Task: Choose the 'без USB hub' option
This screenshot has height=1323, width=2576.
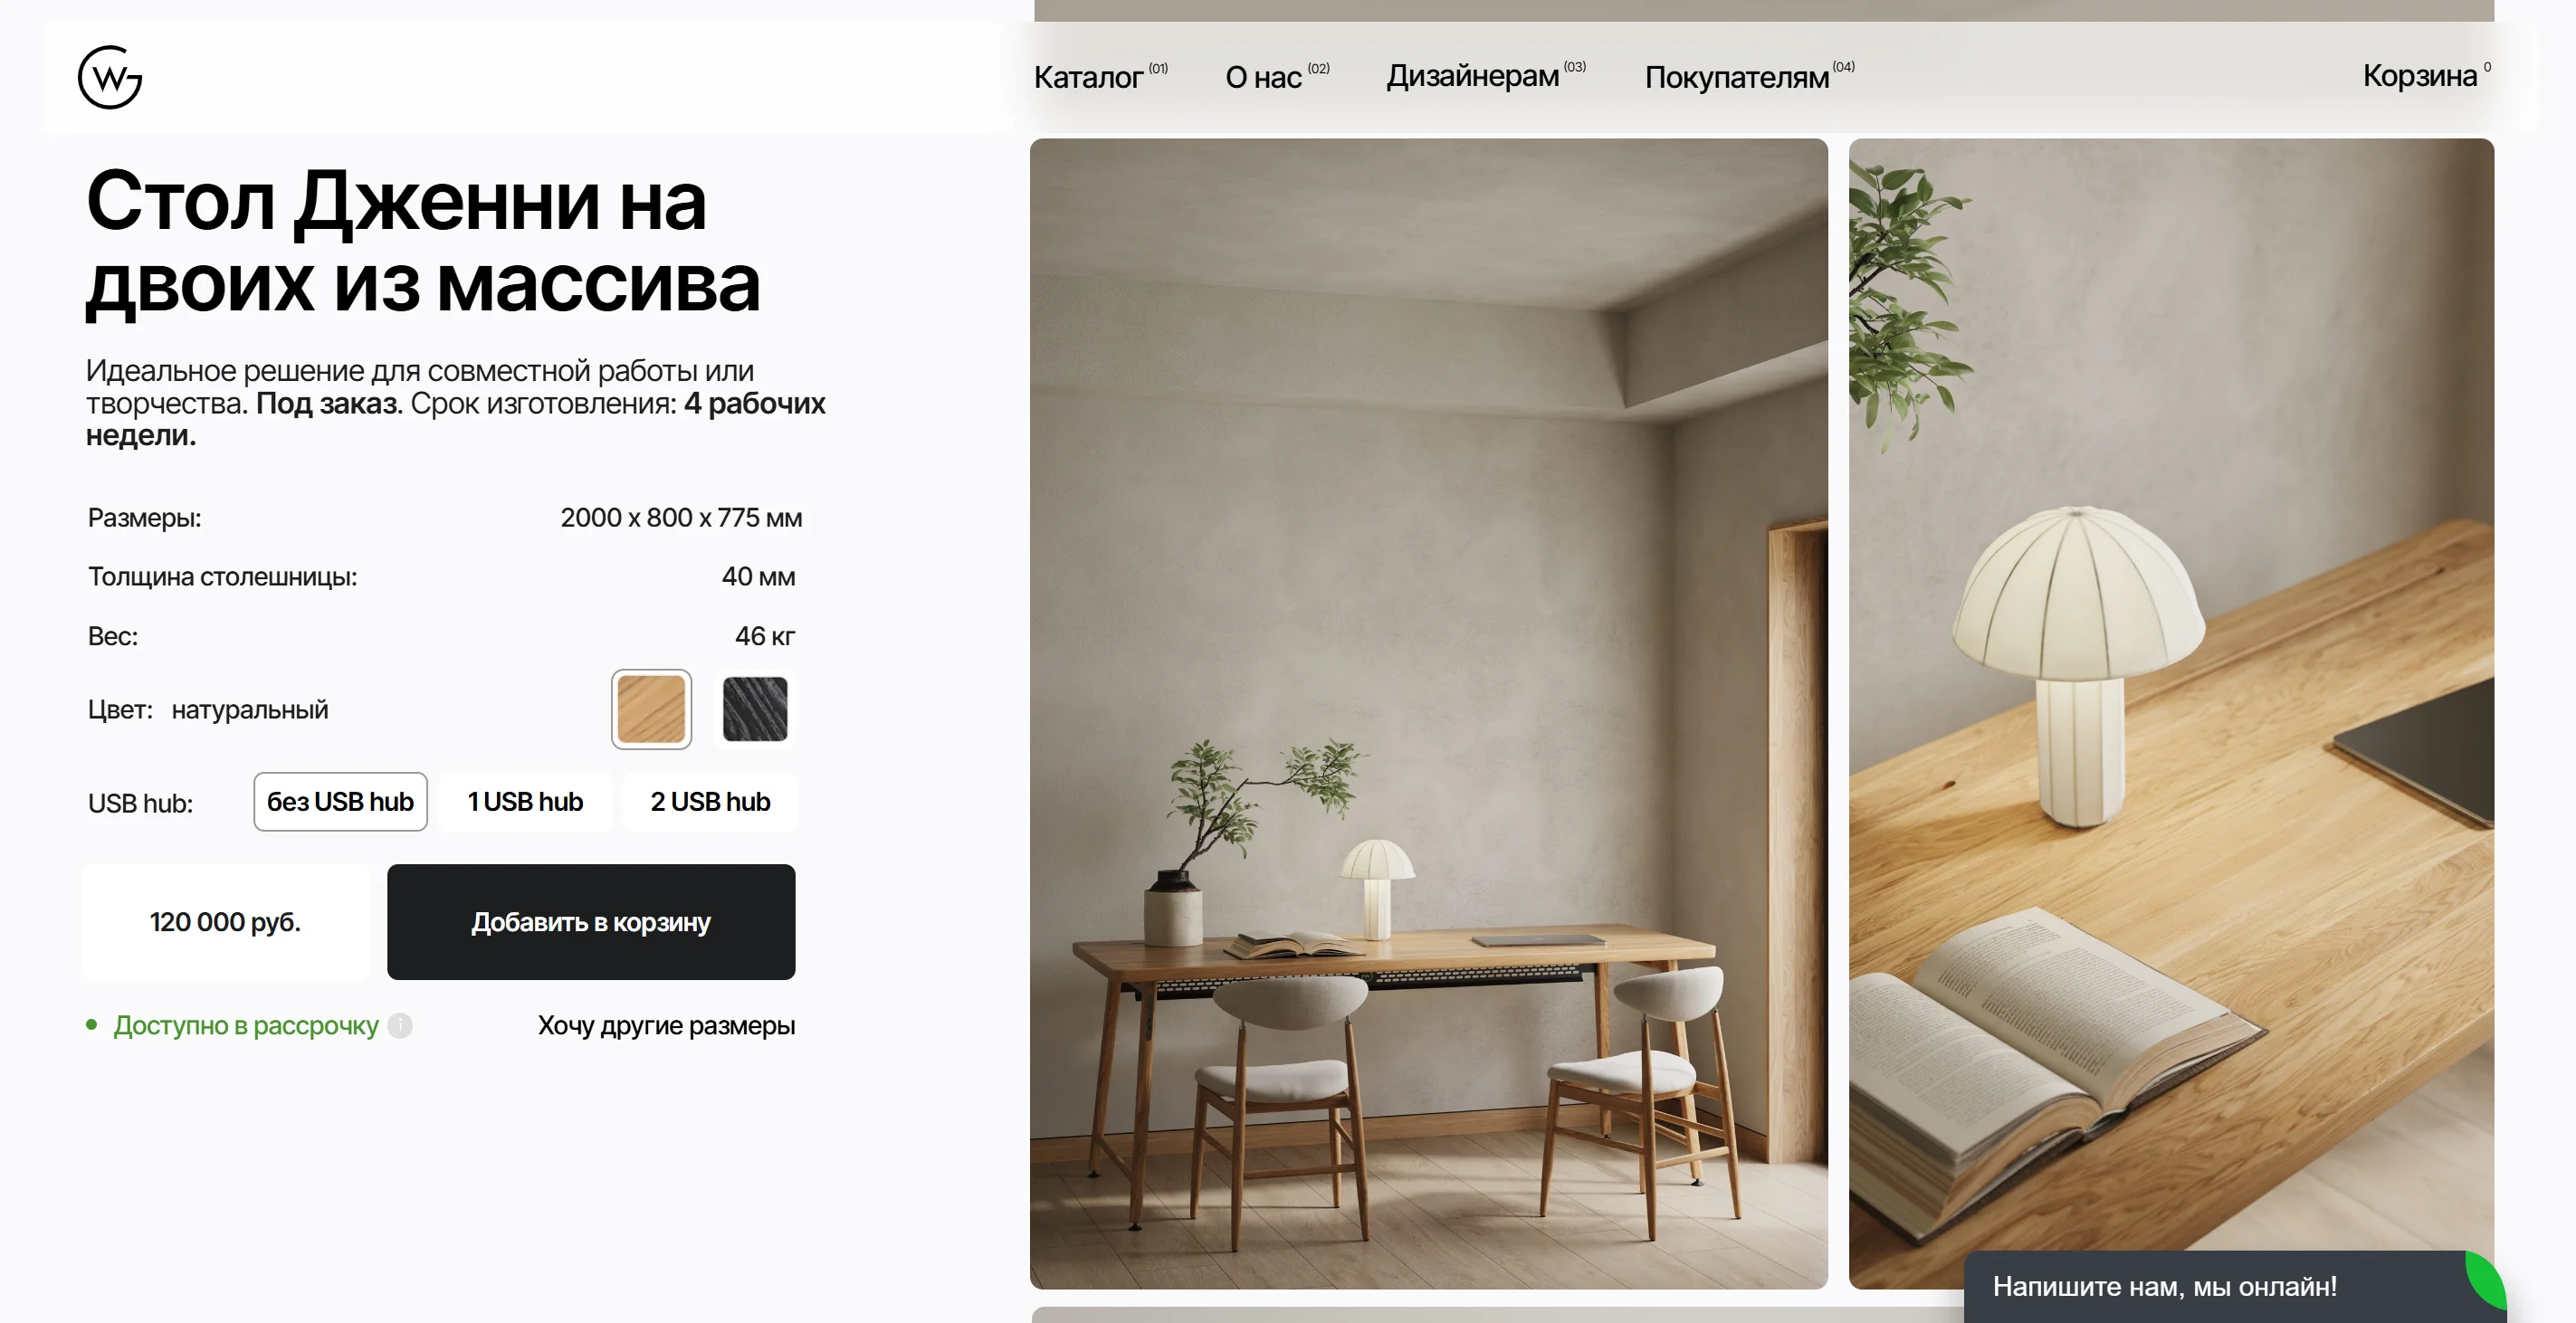Action: click(x=340, y=801)
